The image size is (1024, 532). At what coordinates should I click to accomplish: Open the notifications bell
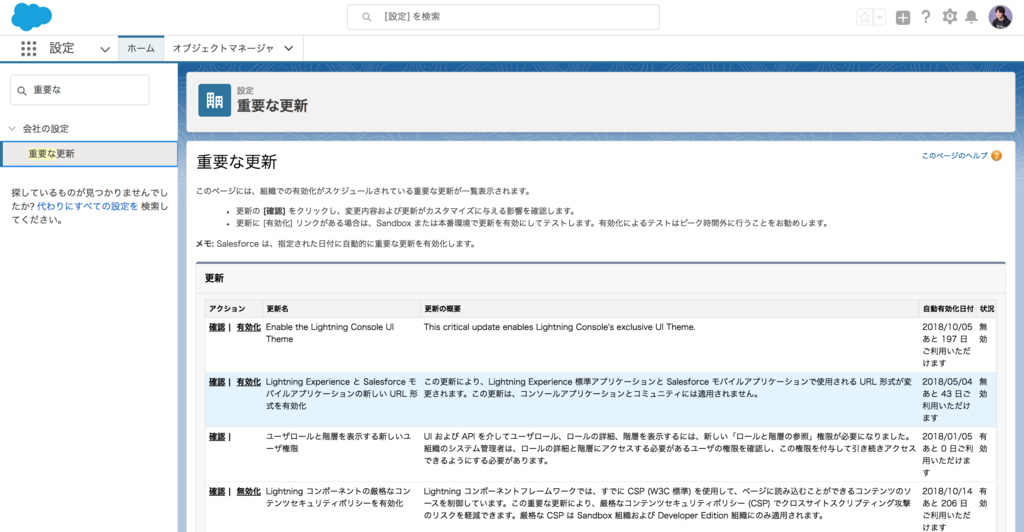pyautogui.click(x=972, y=17)
